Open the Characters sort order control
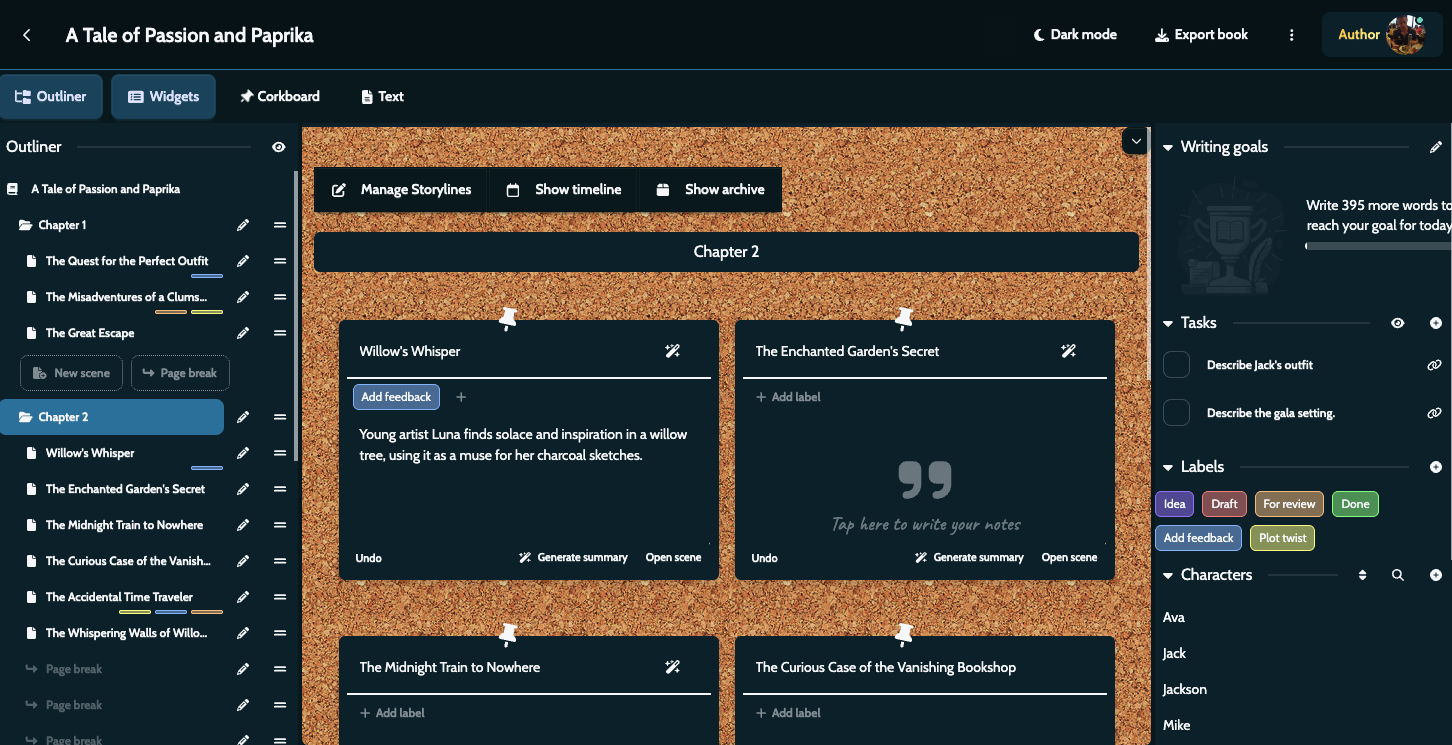 click(x=1362, y=575)
